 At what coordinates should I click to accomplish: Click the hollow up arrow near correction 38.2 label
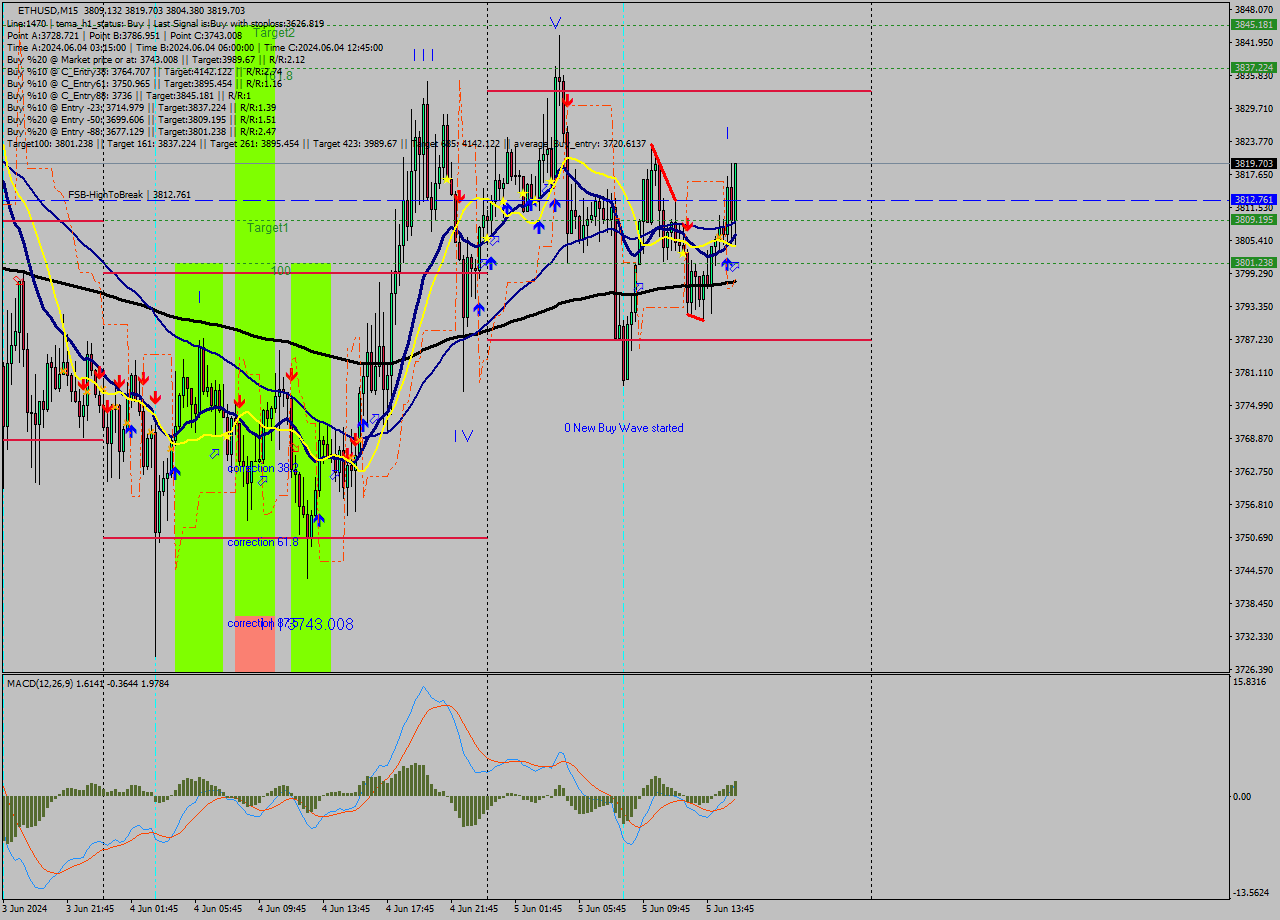(x=262, y=480)
